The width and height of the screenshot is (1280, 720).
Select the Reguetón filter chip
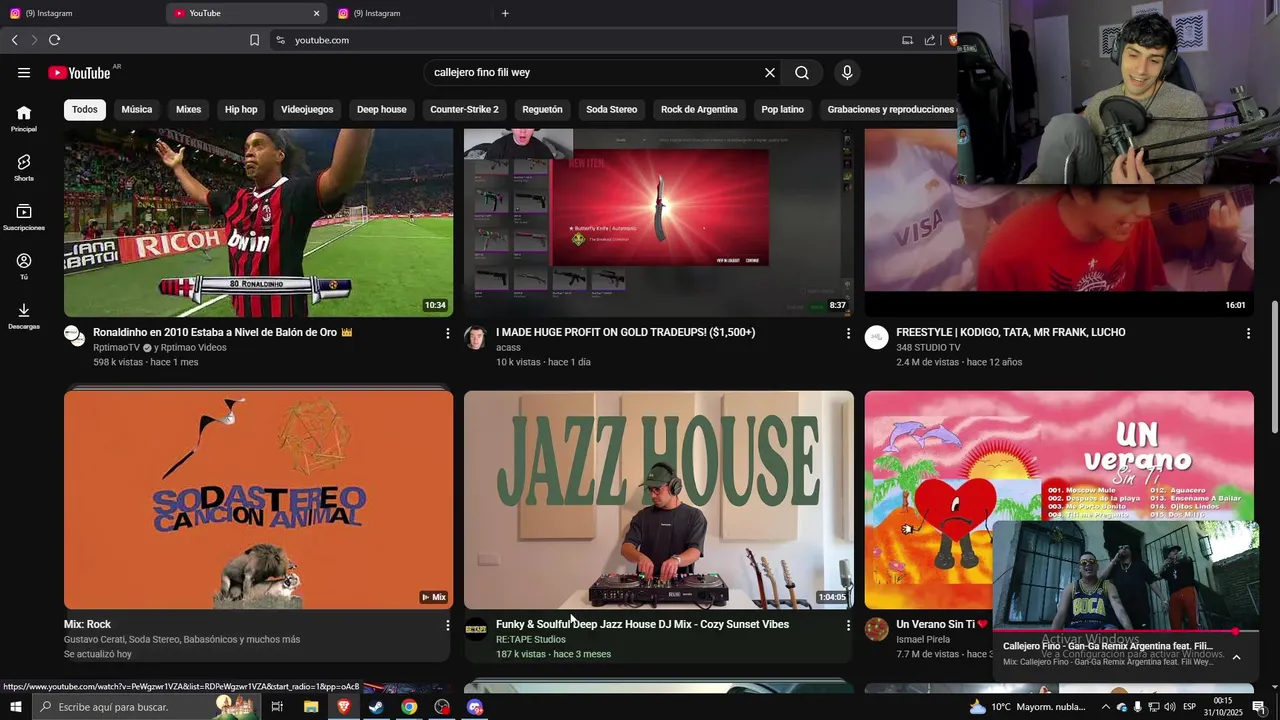(x=542, y=109)
